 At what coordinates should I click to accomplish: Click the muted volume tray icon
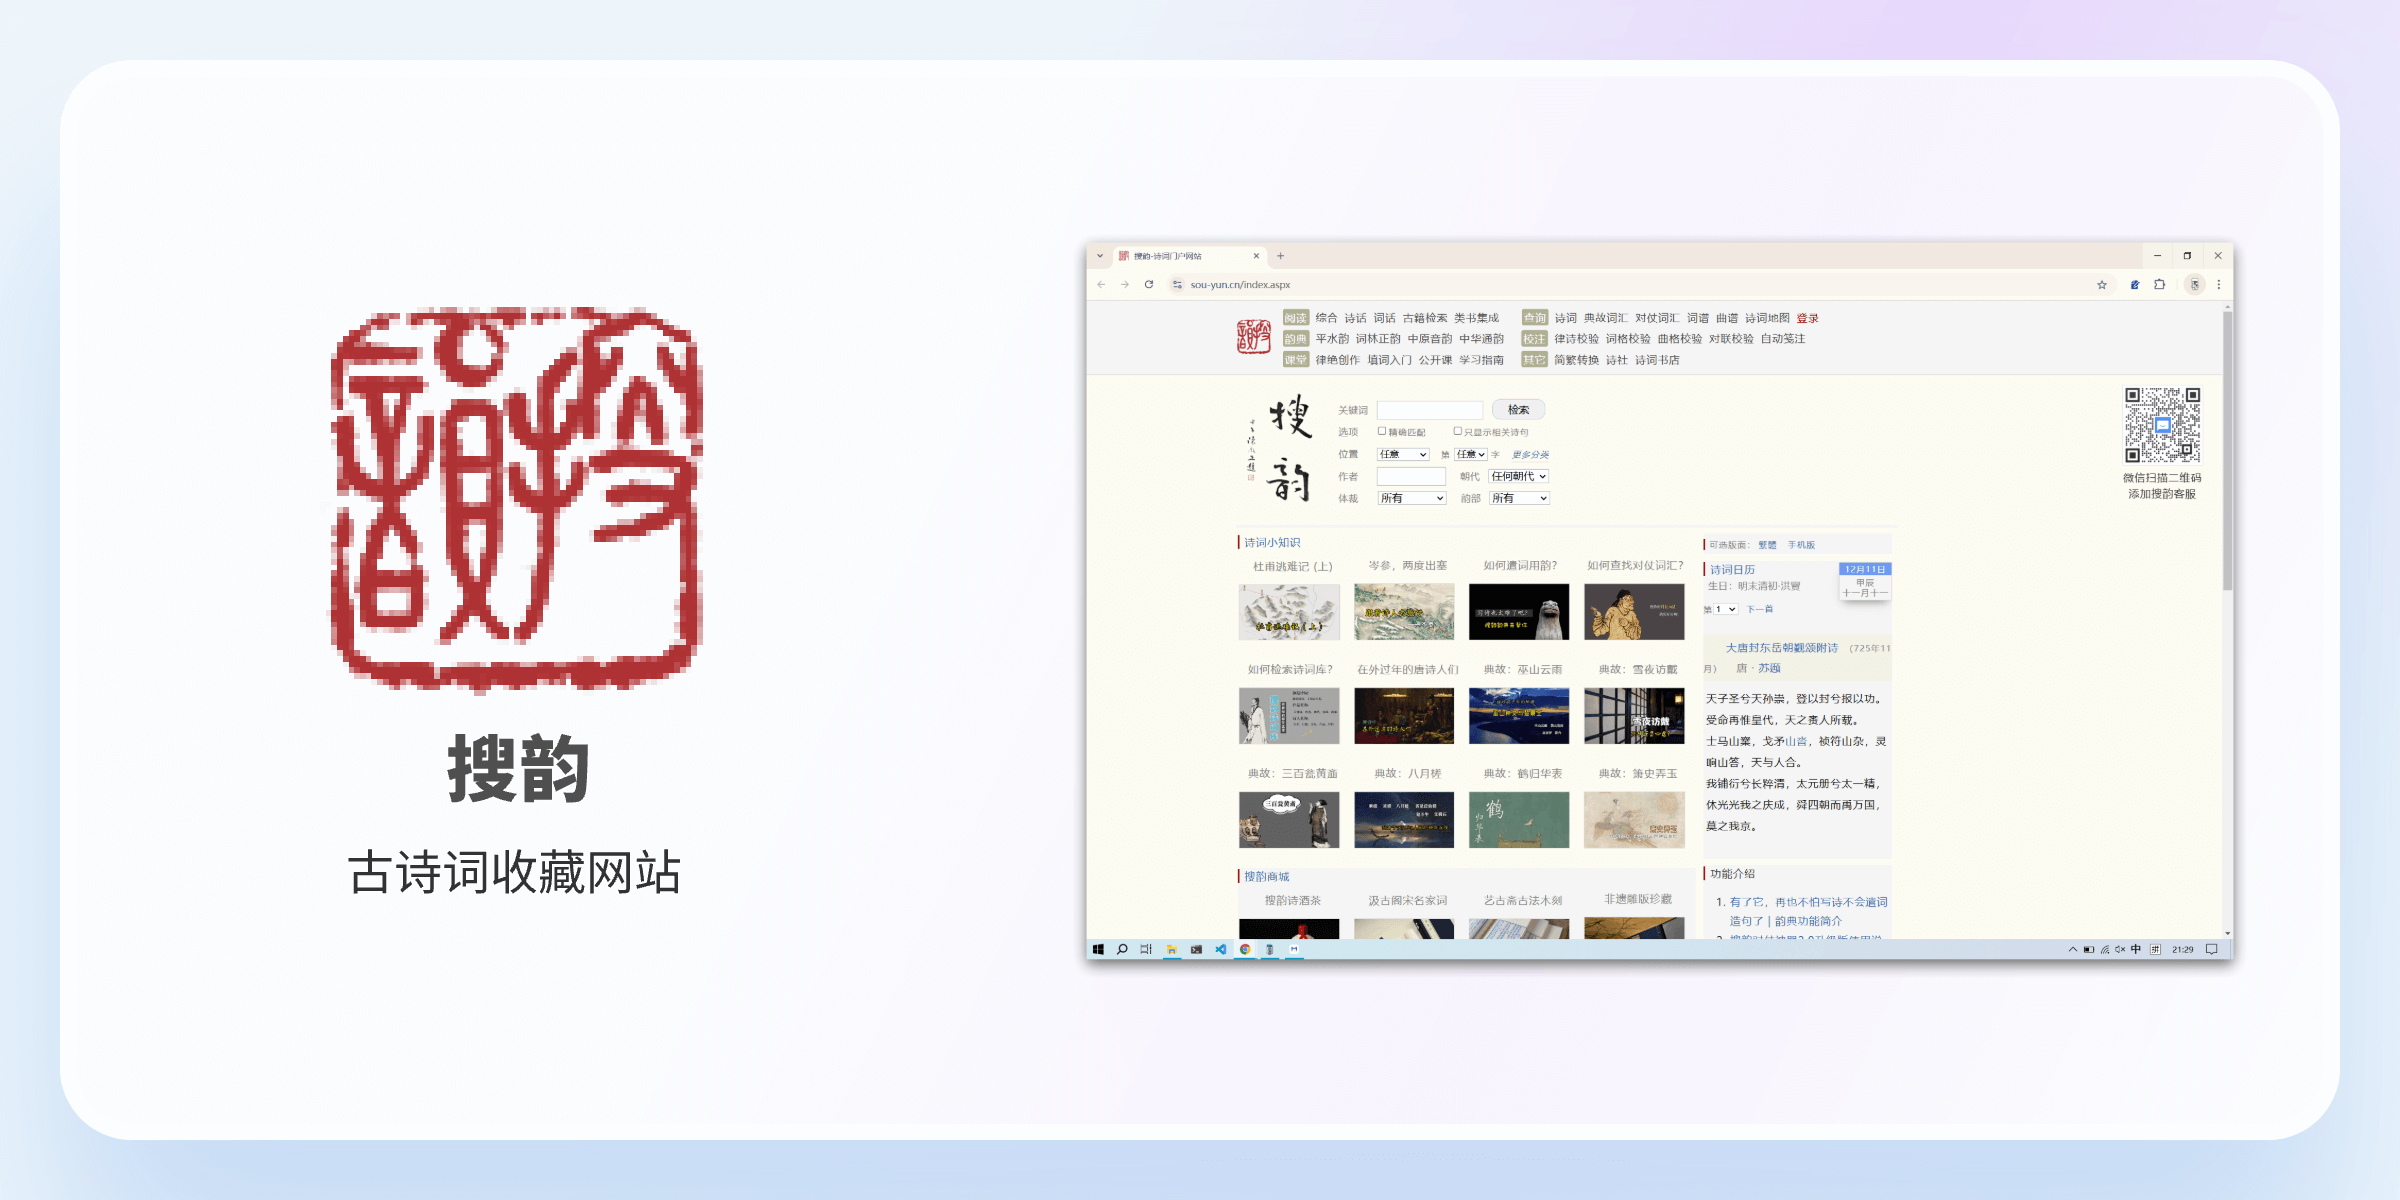[2120, 949]
